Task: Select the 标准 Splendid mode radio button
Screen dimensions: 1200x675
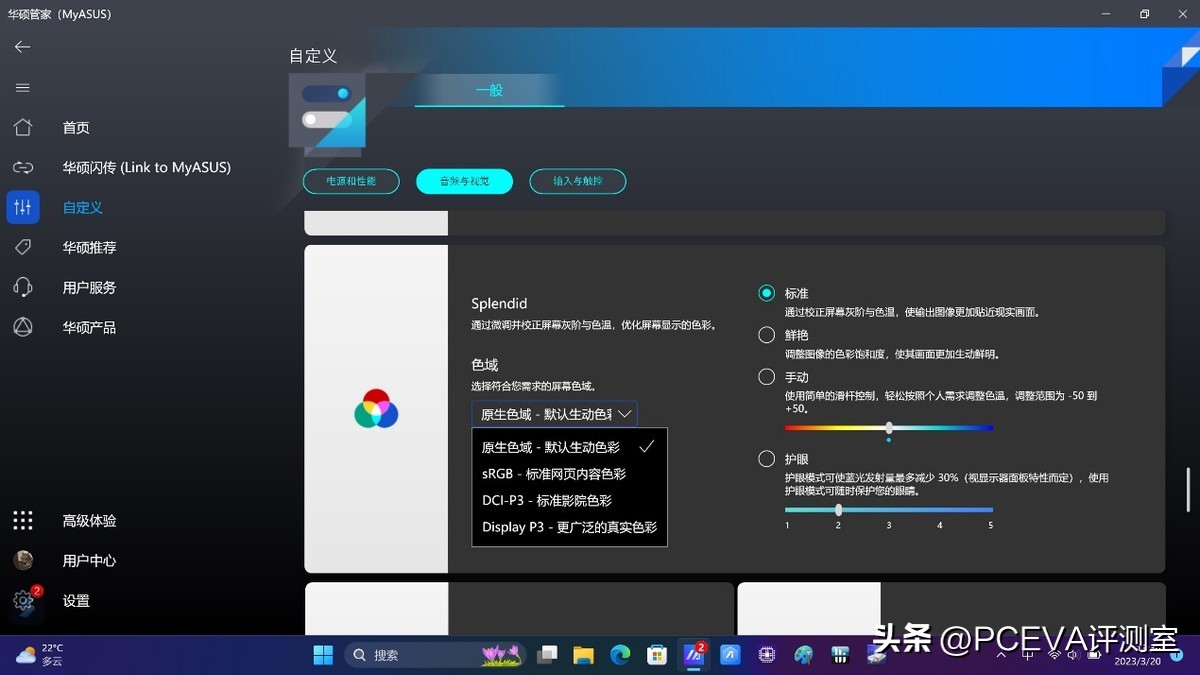Action: coord(766,293)
